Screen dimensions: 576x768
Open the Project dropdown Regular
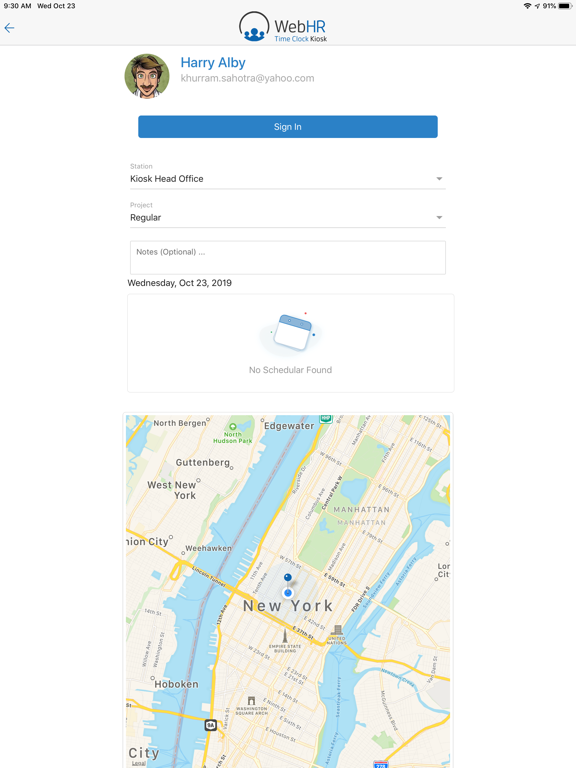(x=288, y=217)
